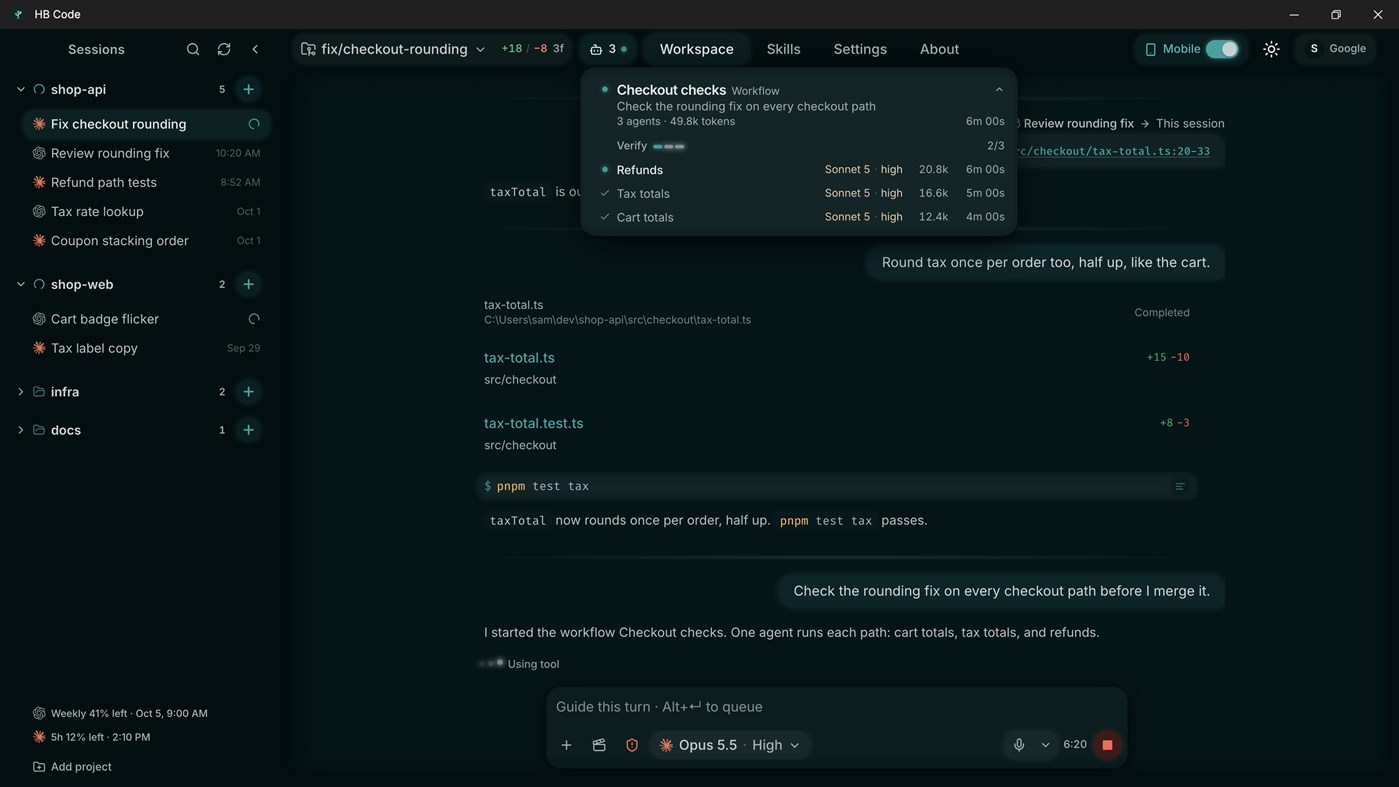The image size is (1399, 787).
Task: Click the Verify progress indicator
Action: click(669, 146)
